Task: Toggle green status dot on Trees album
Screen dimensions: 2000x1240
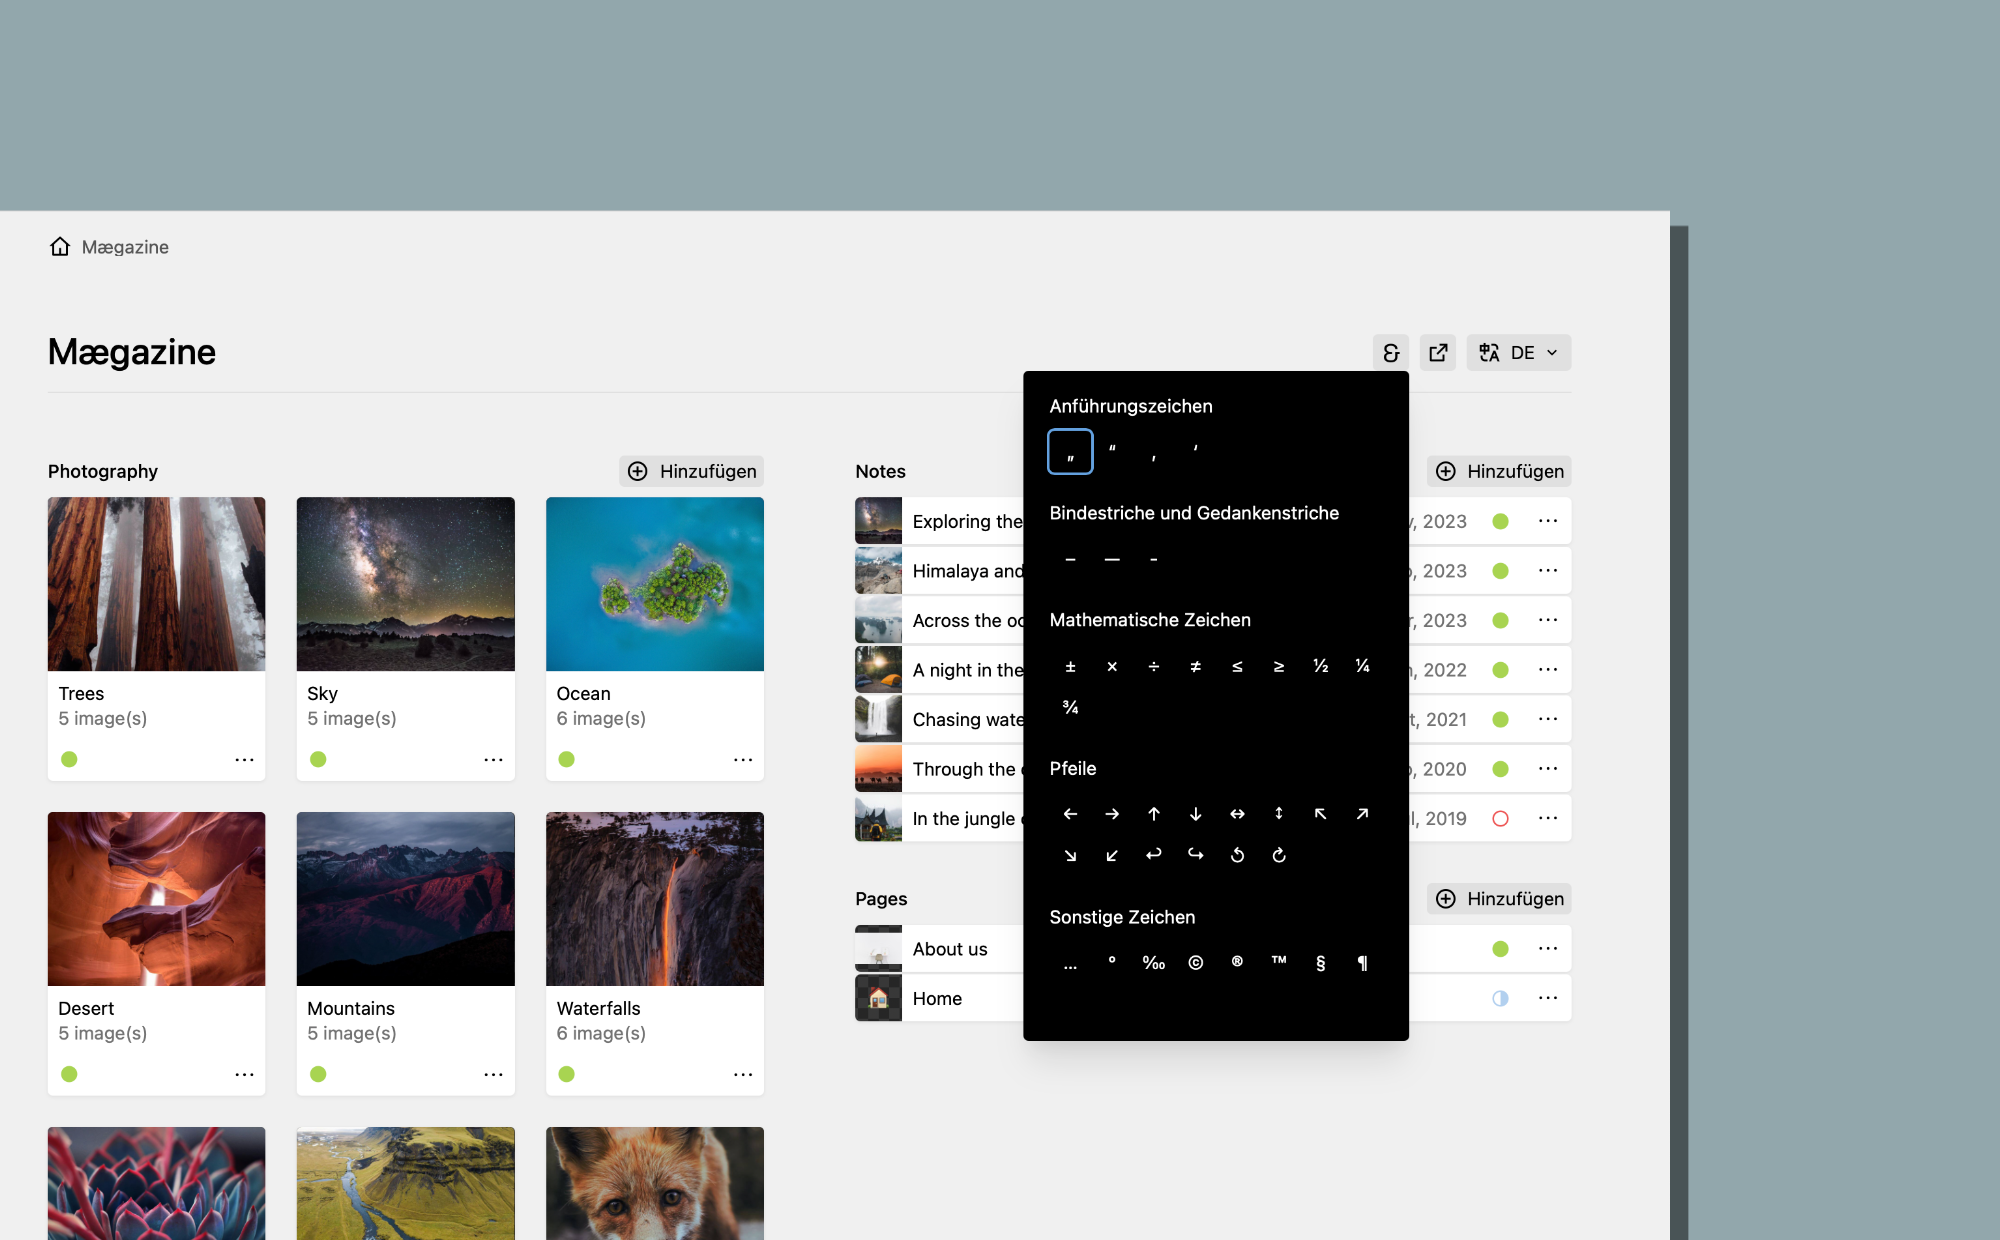Action: click(69, 759)
